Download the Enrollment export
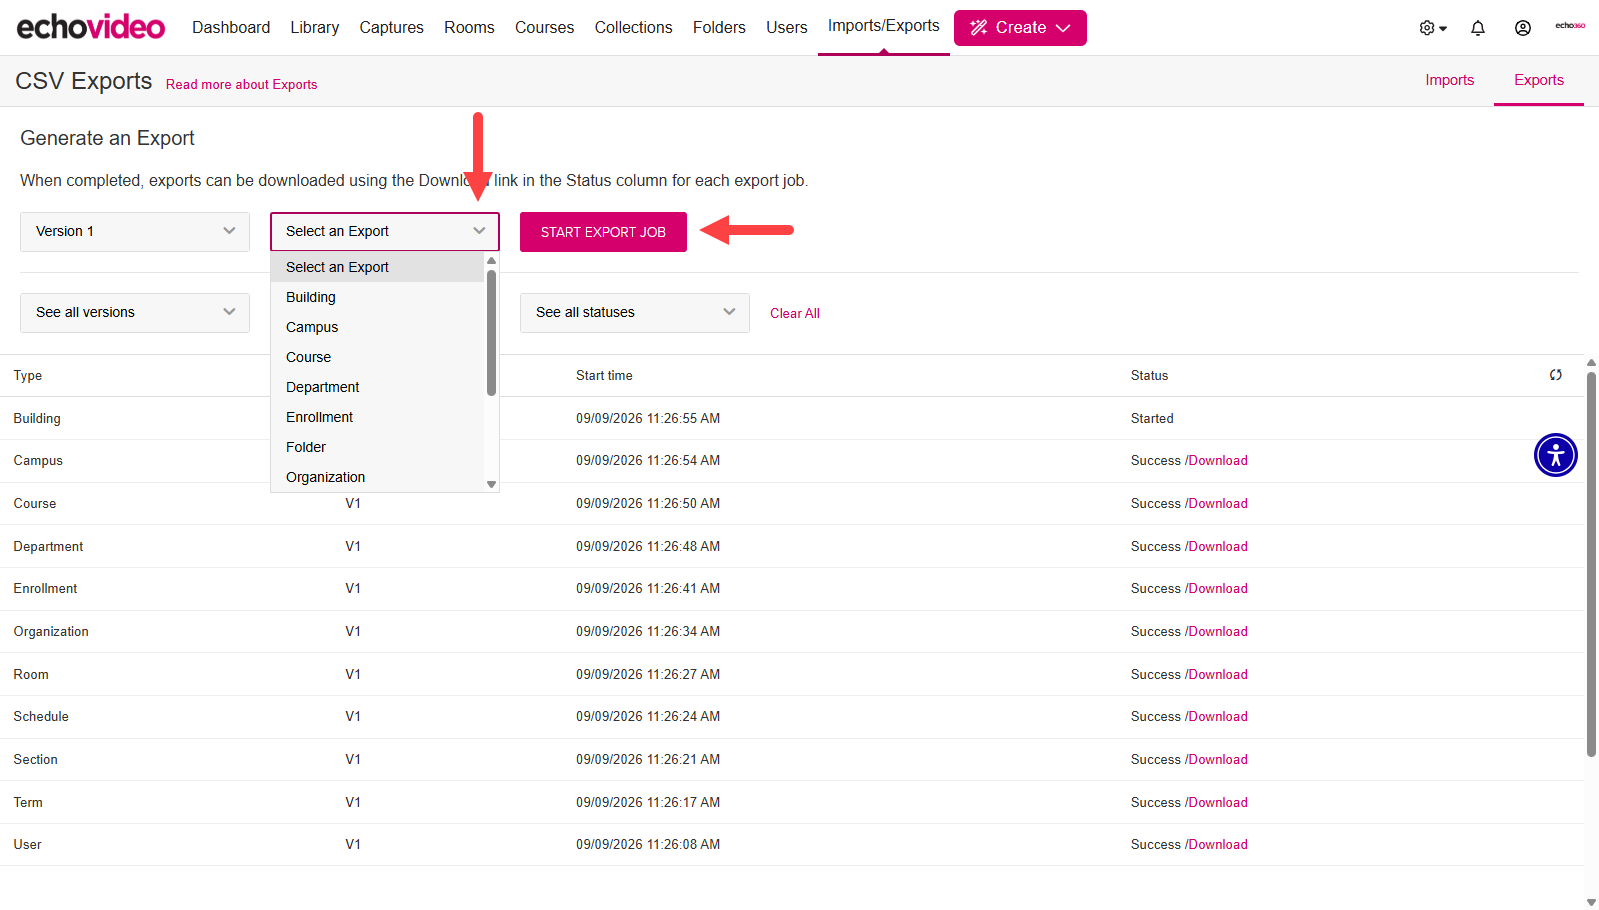 [x=1218, y=589]
